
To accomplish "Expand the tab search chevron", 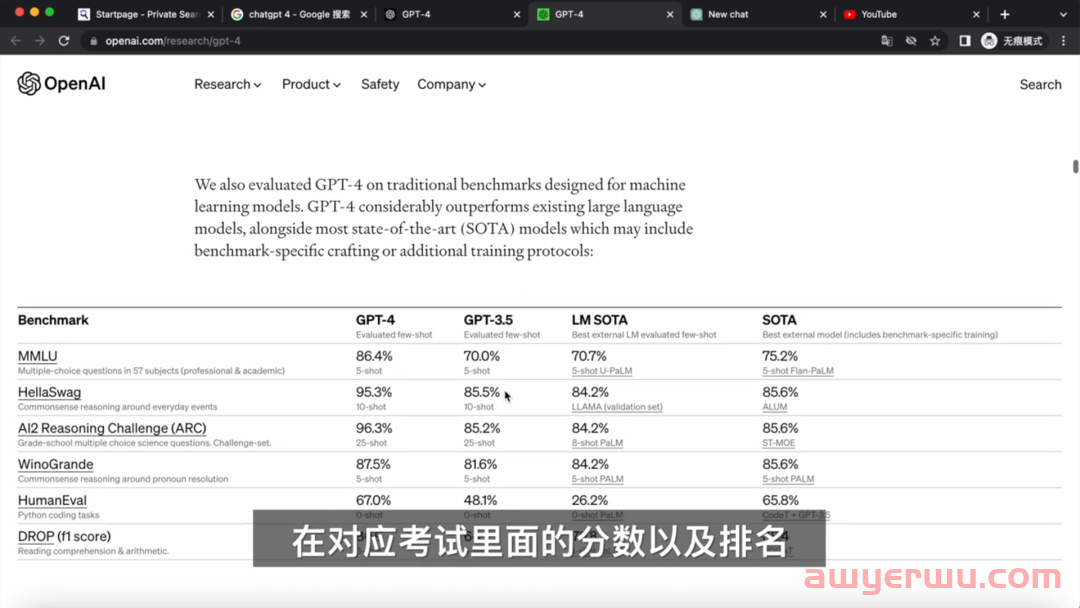I will [1063, 14].
